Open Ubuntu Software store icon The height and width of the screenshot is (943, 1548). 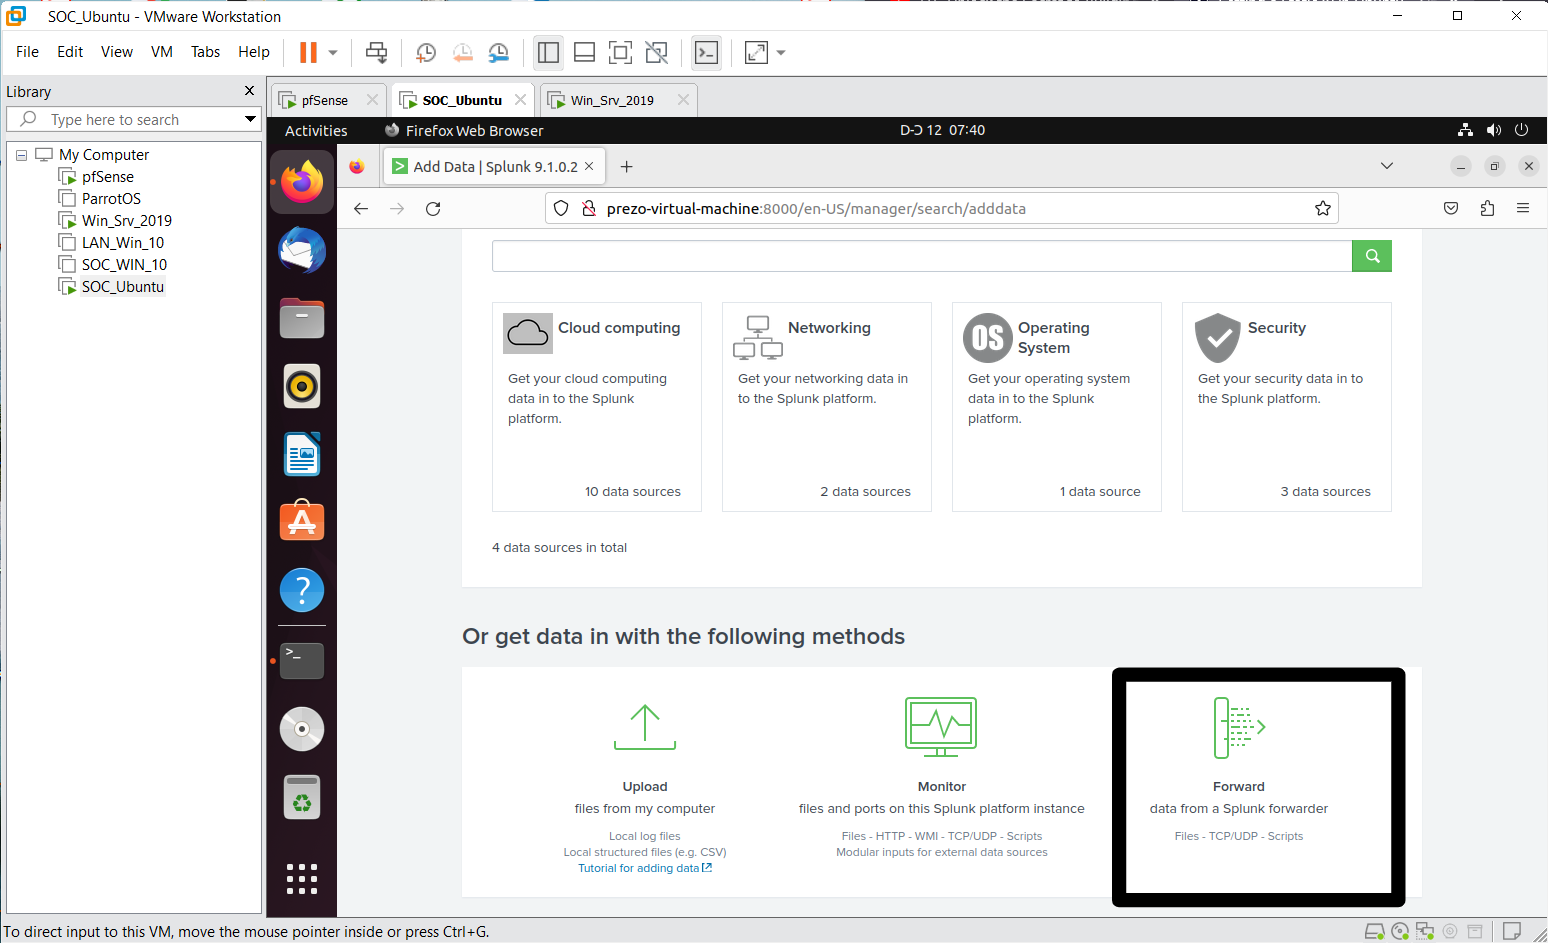pyautogui.click(x=302, y=521)
